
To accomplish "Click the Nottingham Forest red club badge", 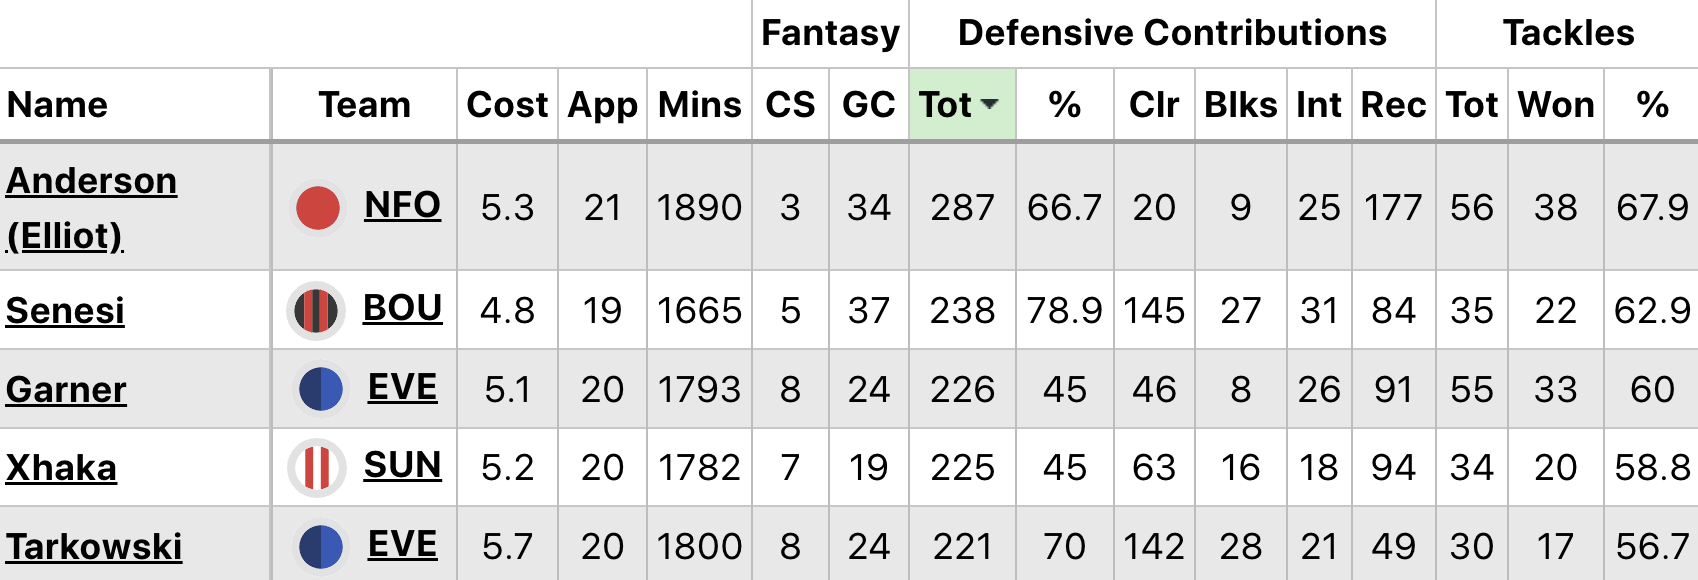I will (318, 208).
